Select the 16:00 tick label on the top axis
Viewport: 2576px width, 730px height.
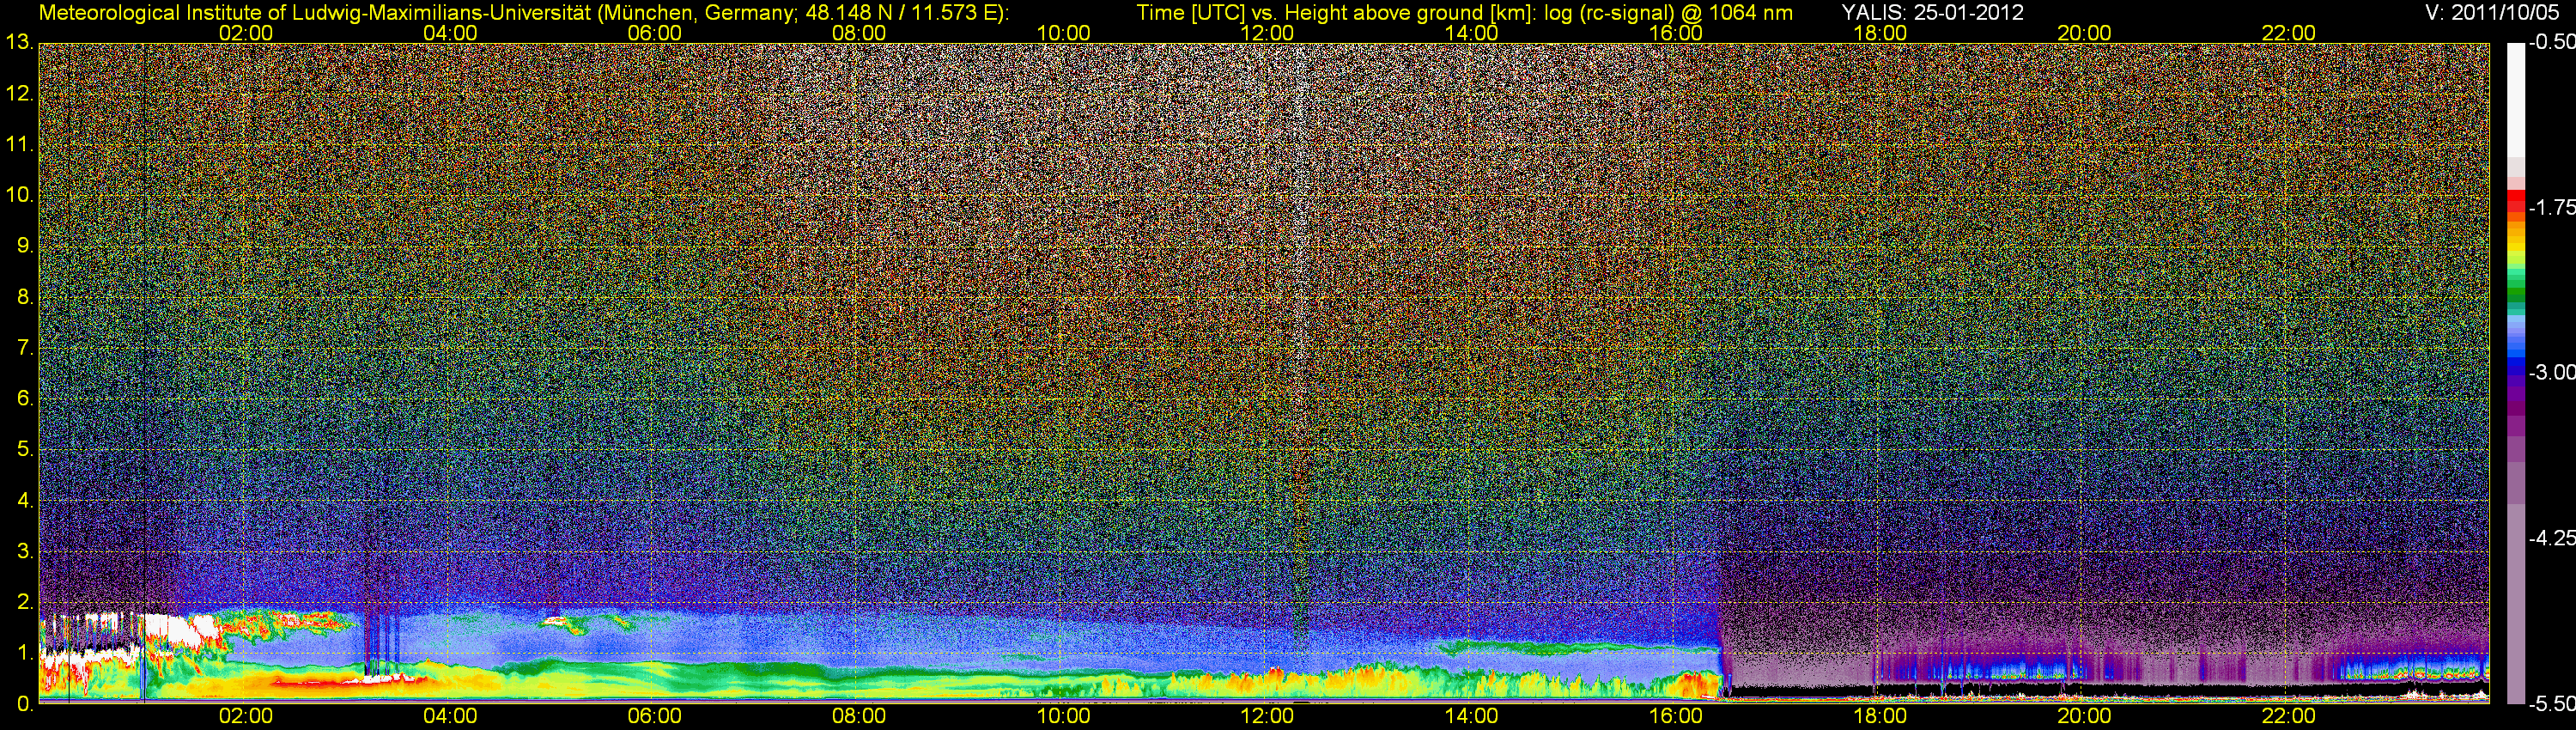pyautogui.click(x=1675, y=33)
